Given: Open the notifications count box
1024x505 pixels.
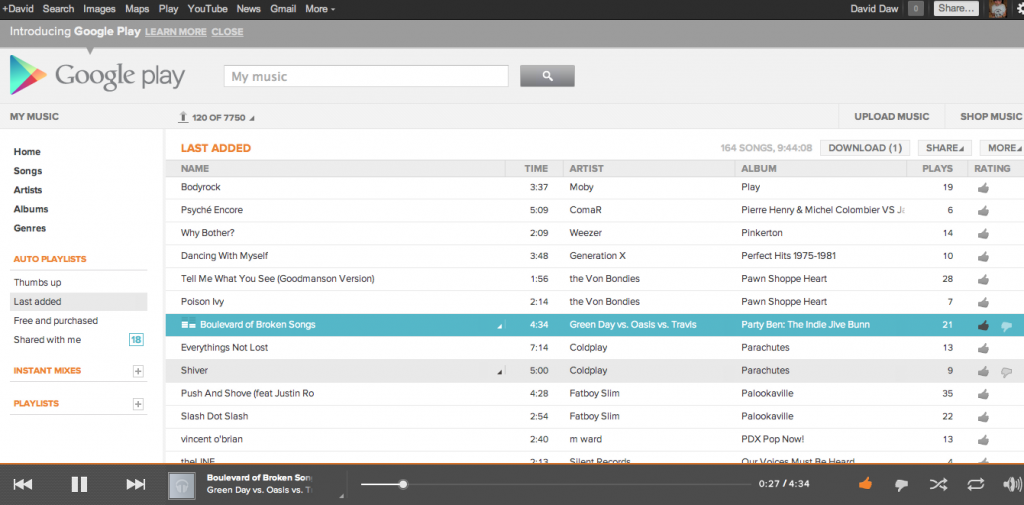Looking at the screenshot, I should [916, 9].
